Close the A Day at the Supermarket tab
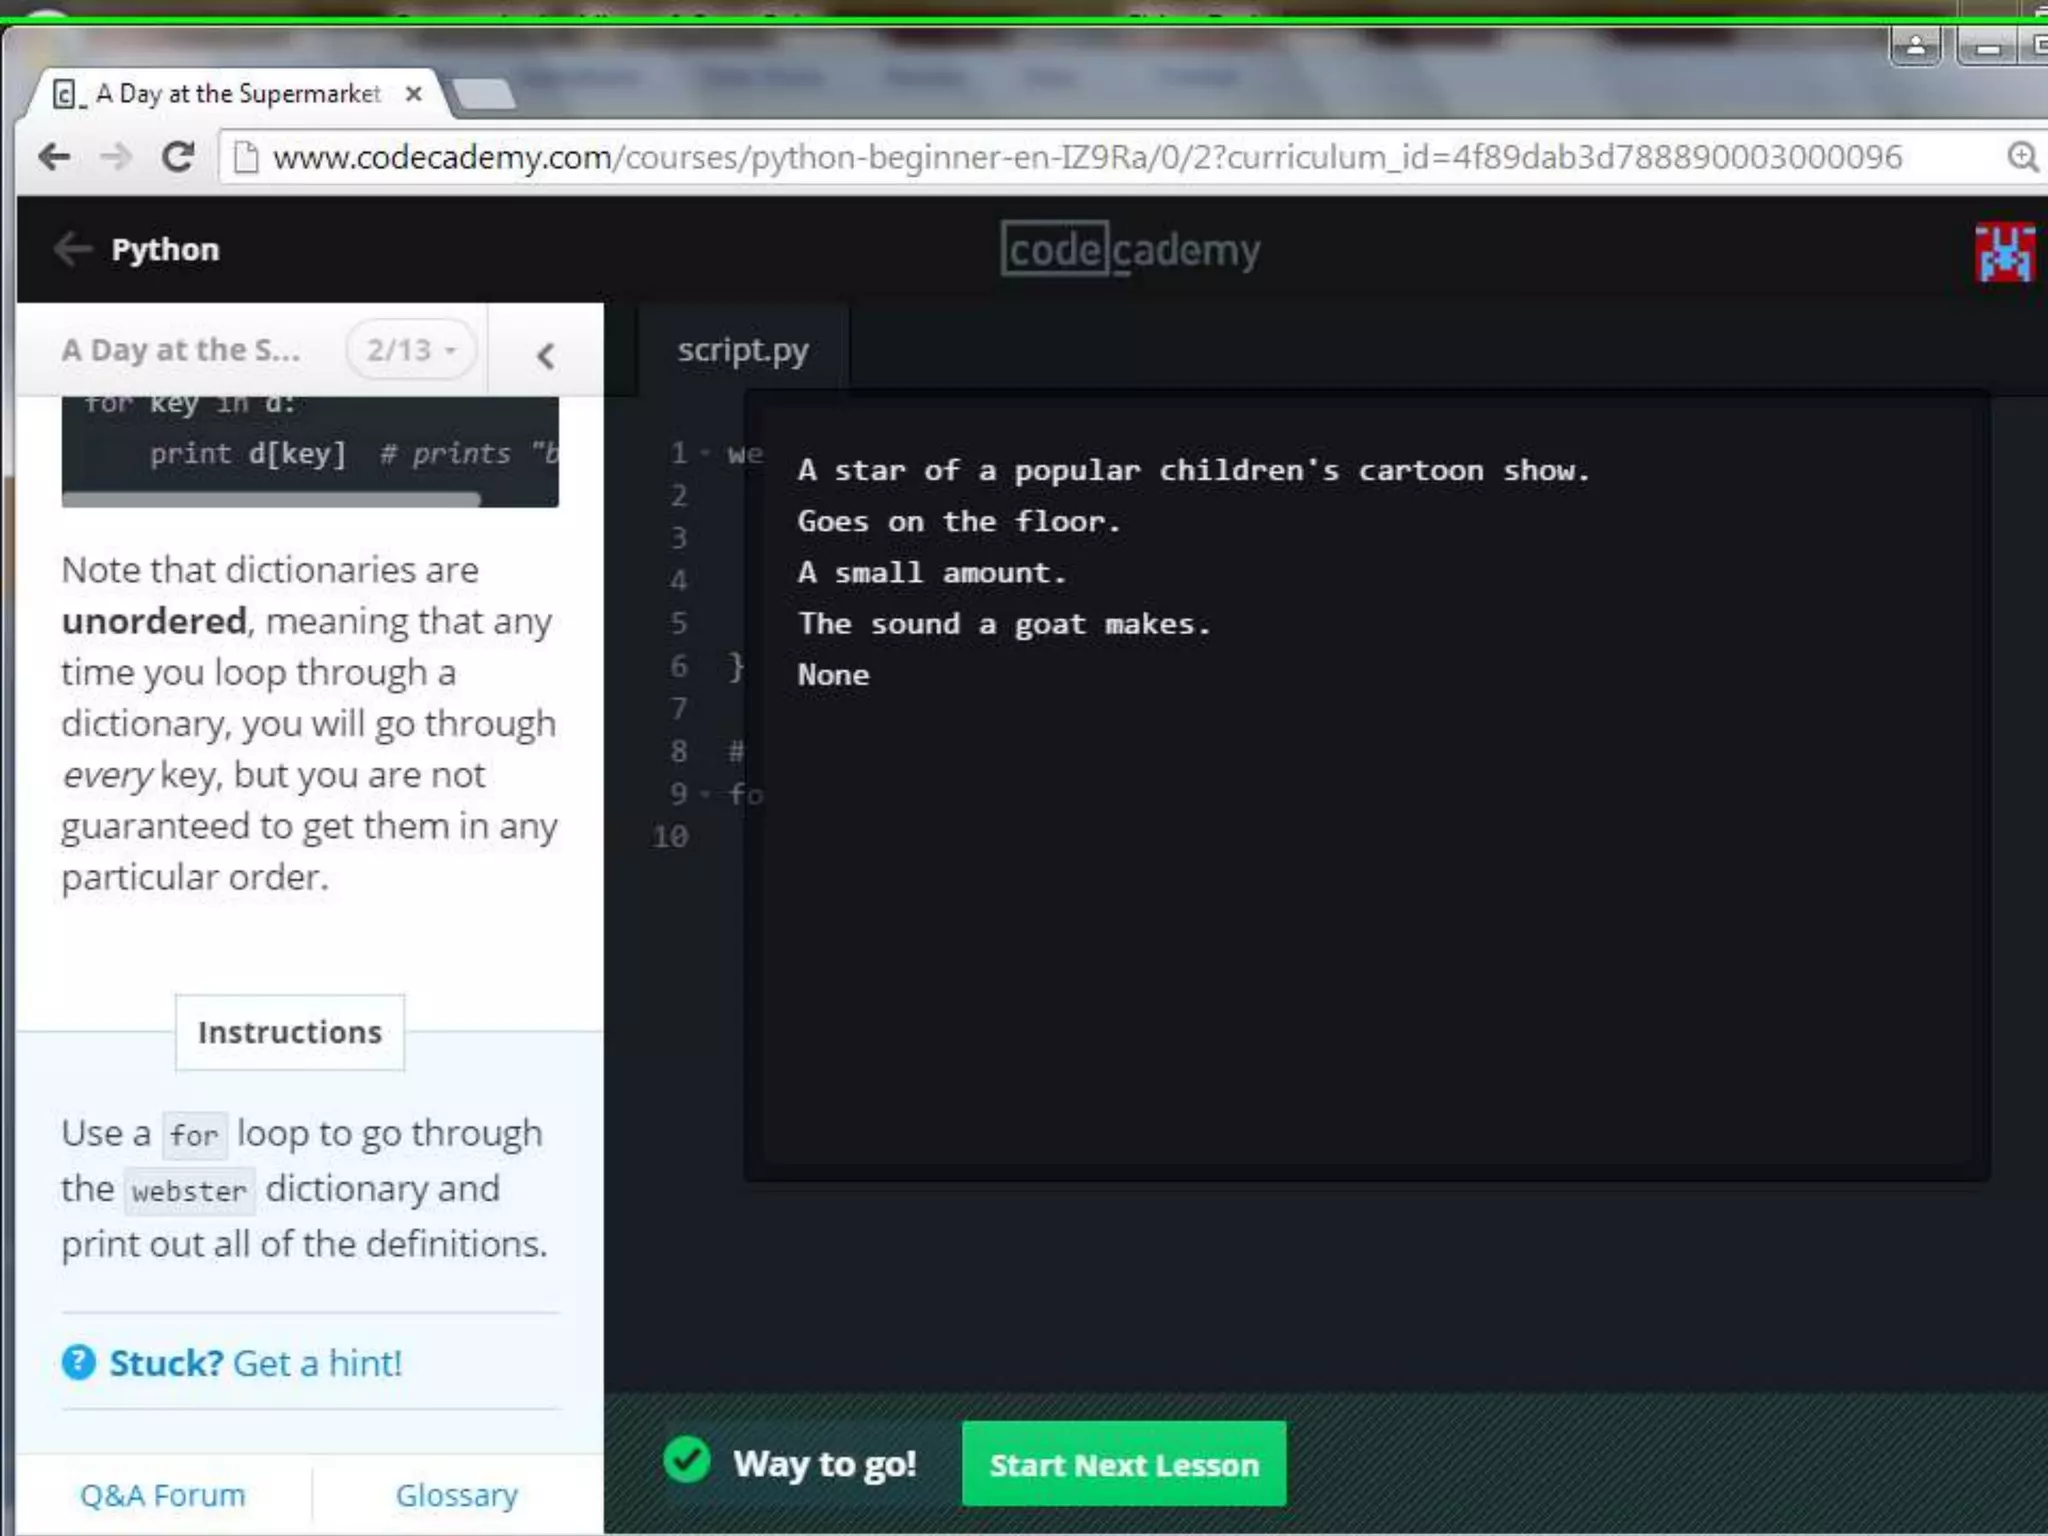Screen dimensions: 2048x1536 (413, 94)
